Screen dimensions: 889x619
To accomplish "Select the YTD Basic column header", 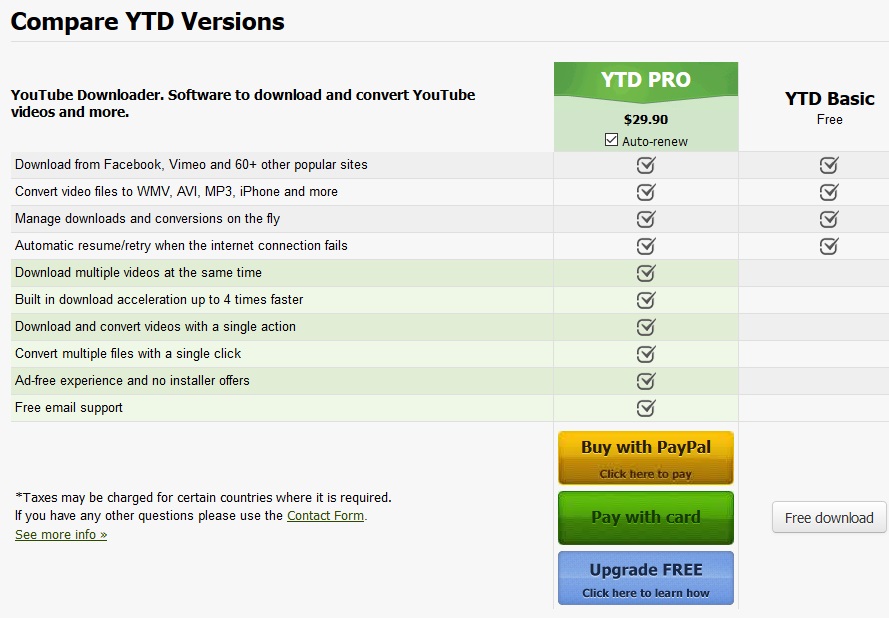I will tap(828, 99).
